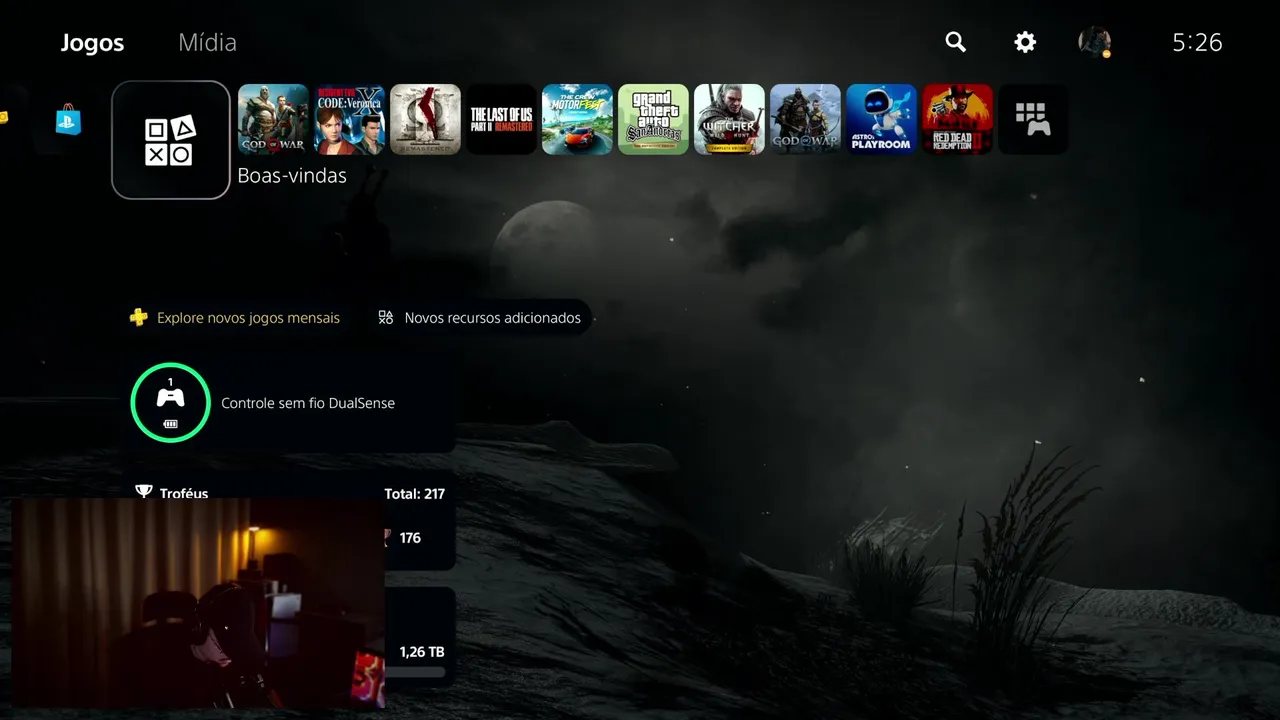Viewport: 1280px width, 720px height.
Task: Open the PlayStation Store bag icon
Action: click(68, 119)
